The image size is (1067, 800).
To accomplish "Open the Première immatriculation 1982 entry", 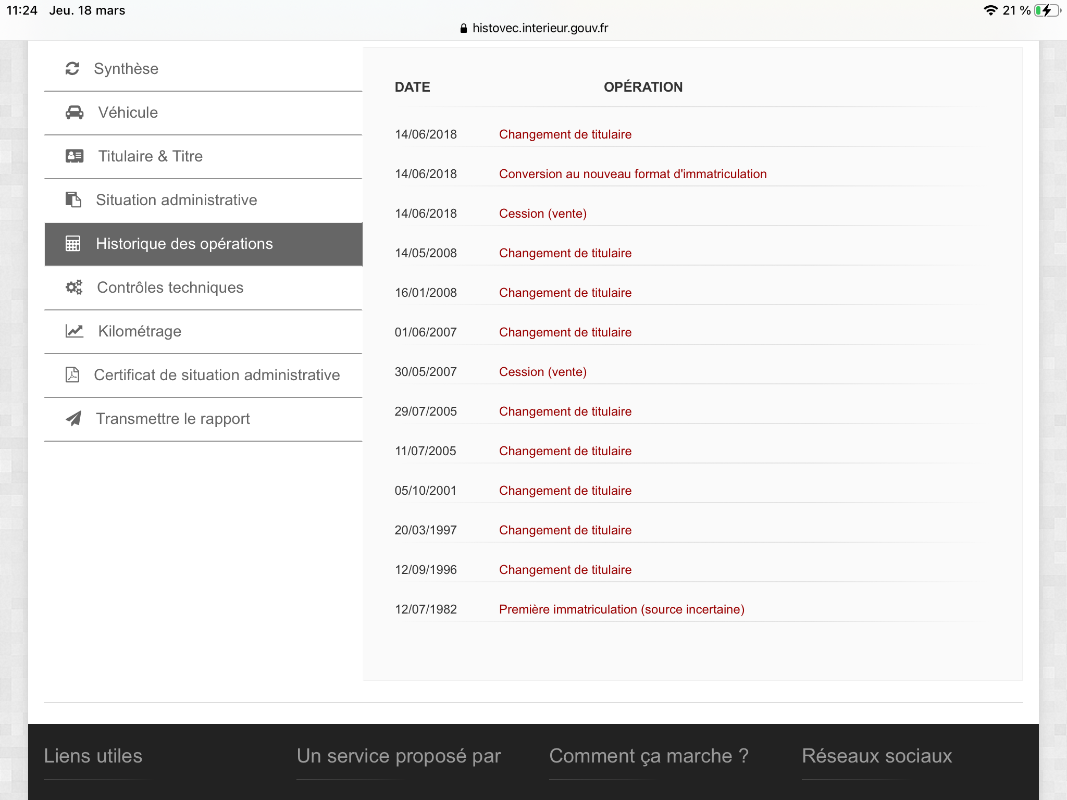I will tap(621, 609).
